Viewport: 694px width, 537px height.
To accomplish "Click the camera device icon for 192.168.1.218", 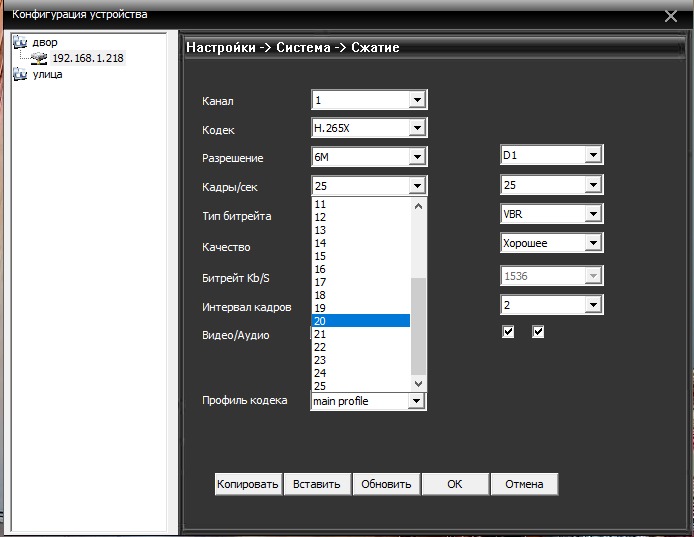I will pyautogui.click(x=39, y=59).
